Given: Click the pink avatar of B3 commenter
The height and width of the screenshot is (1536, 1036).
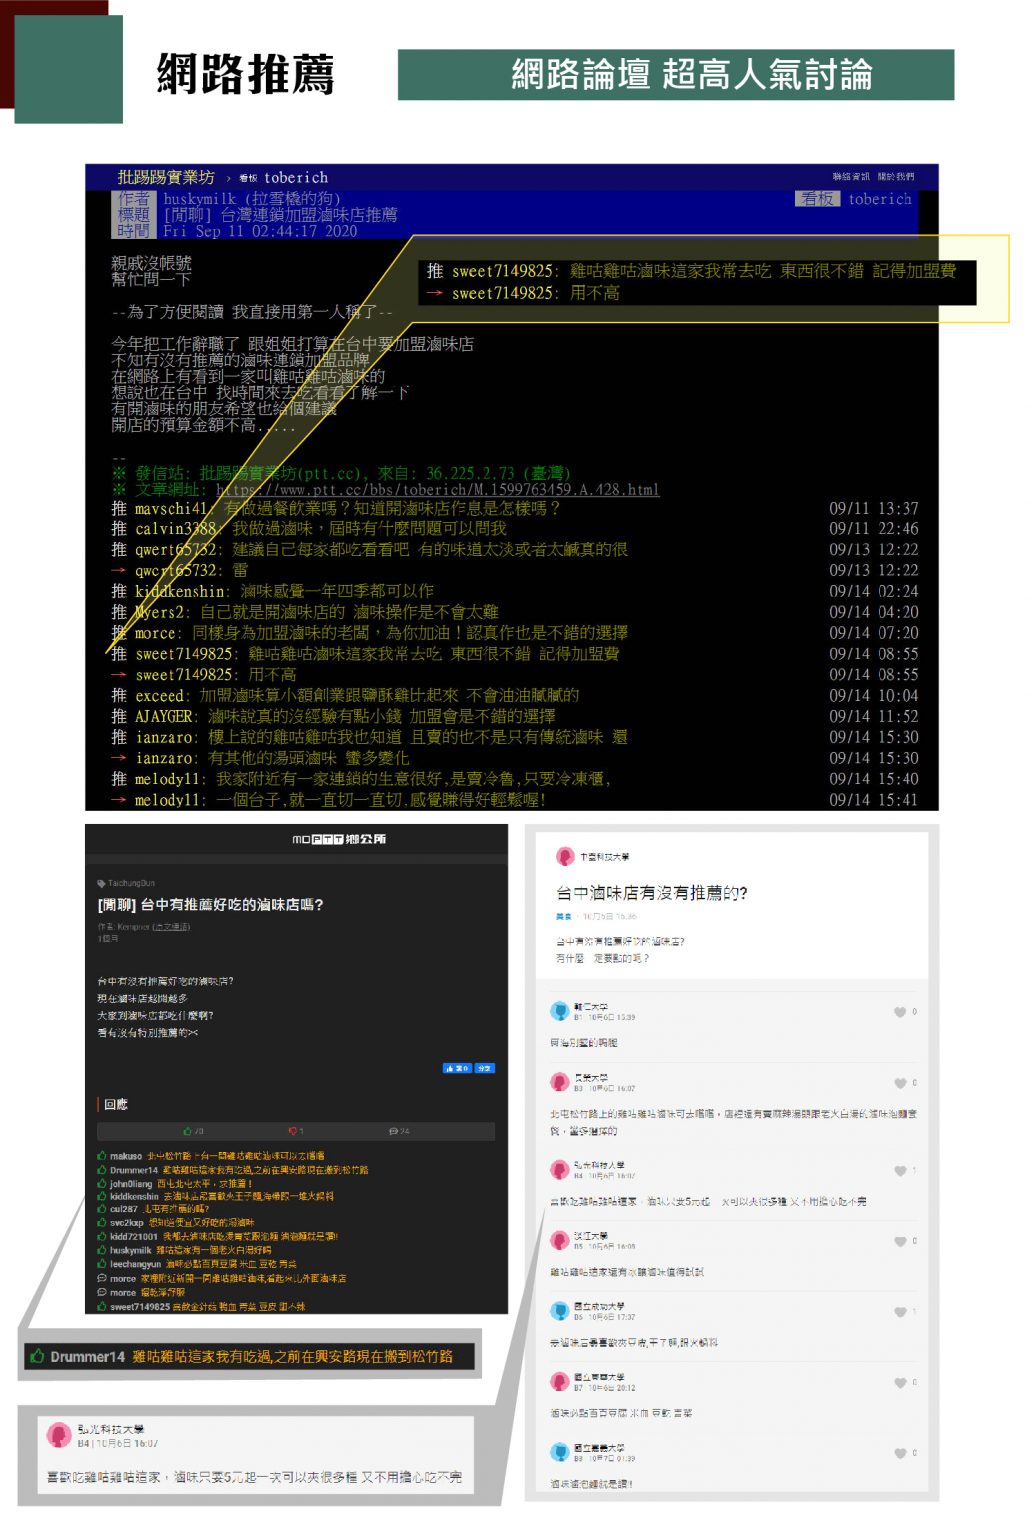Looking at the screenshot, I should click(x=560, y=1082).
